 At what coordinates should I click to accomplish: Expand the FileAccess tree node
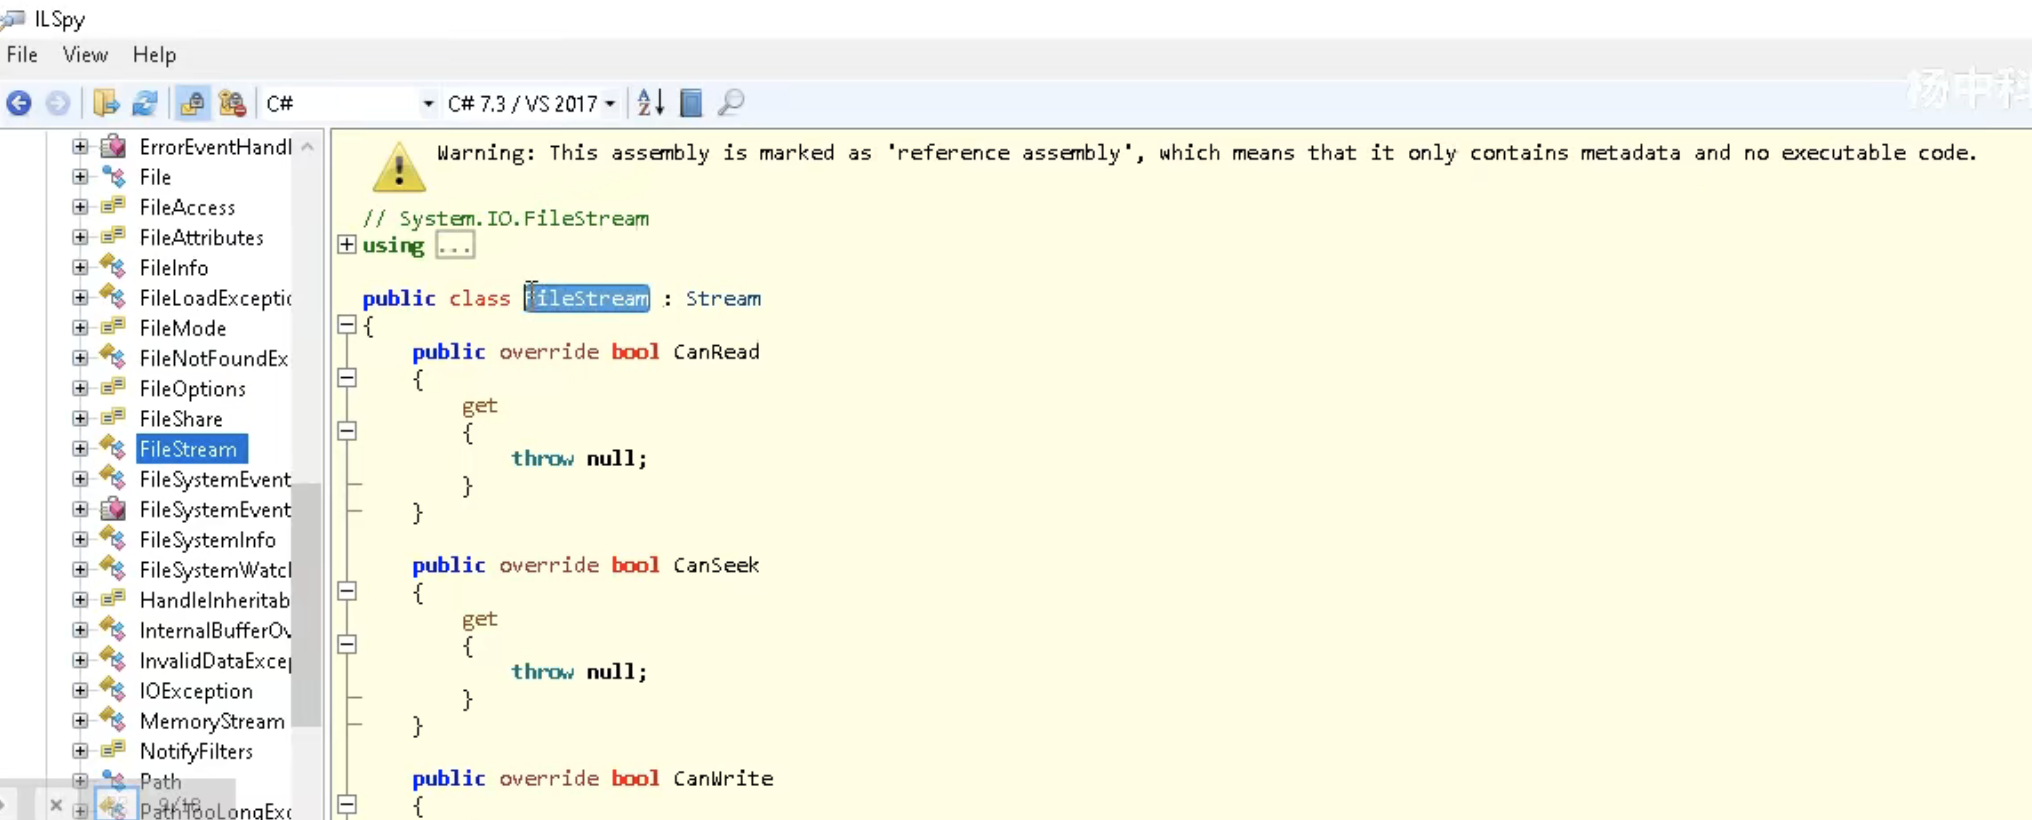[81, 207]
